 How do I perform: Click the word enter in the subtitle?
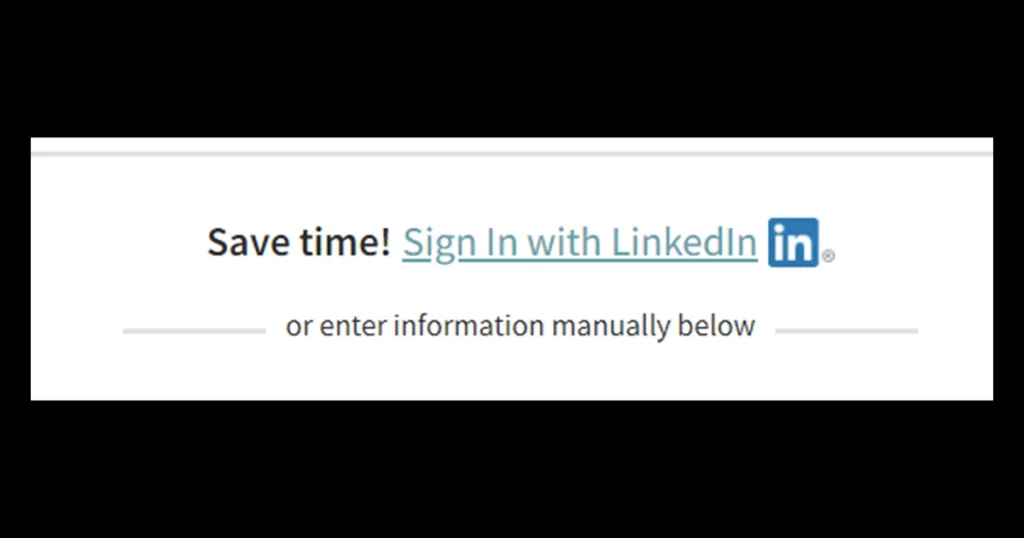[x=353, y=326]
